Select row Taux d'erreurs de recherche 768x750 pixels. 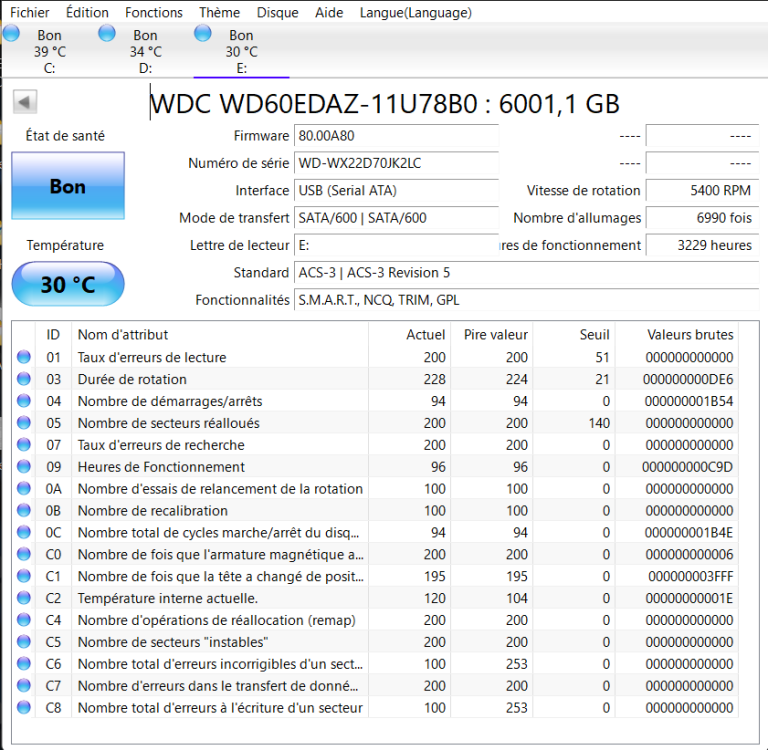point(375,445)
